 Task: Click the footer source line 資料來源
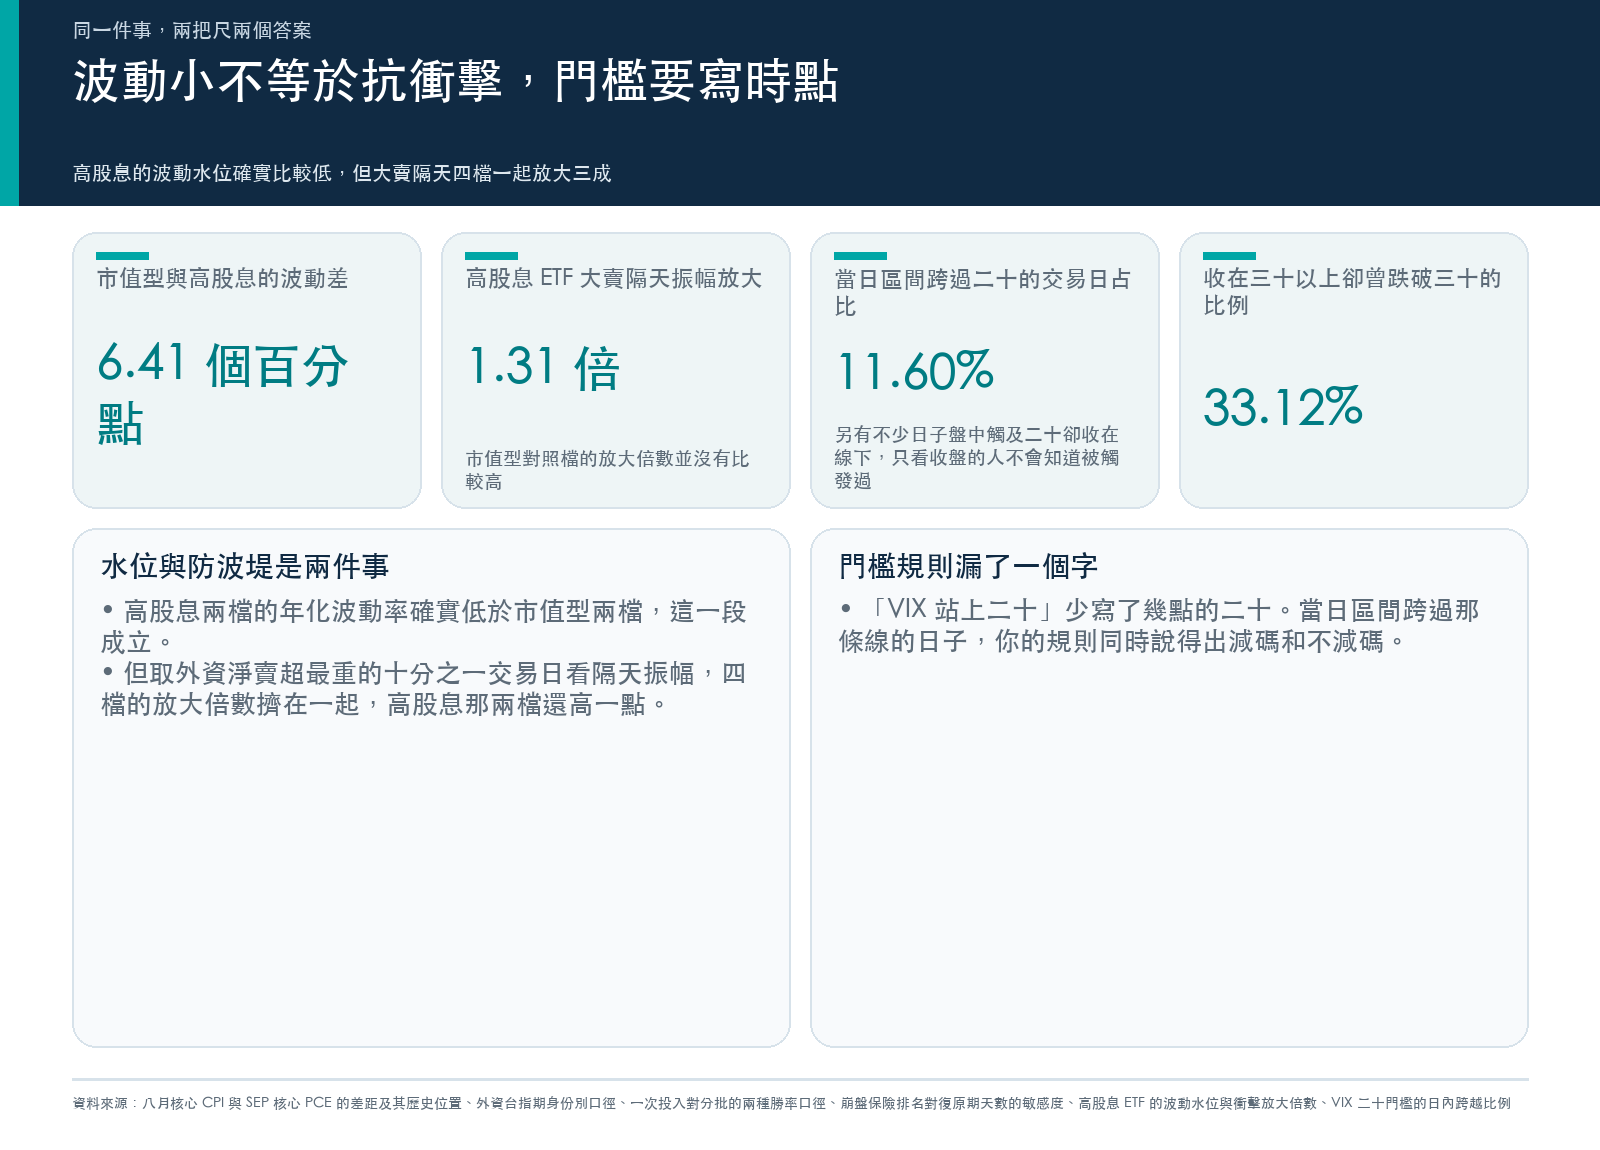click(791, 1103)
